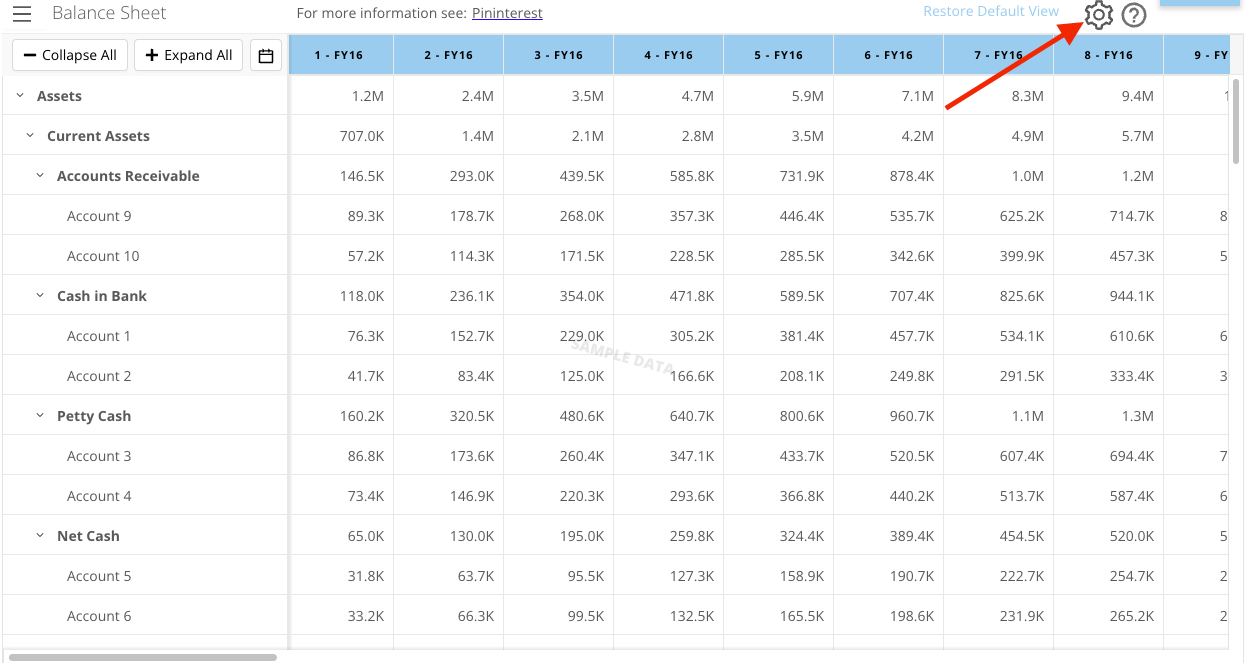This screenshot has width=1246, height=663.
Task: Collapse the Assets row
Action: [x=19, y=96]
